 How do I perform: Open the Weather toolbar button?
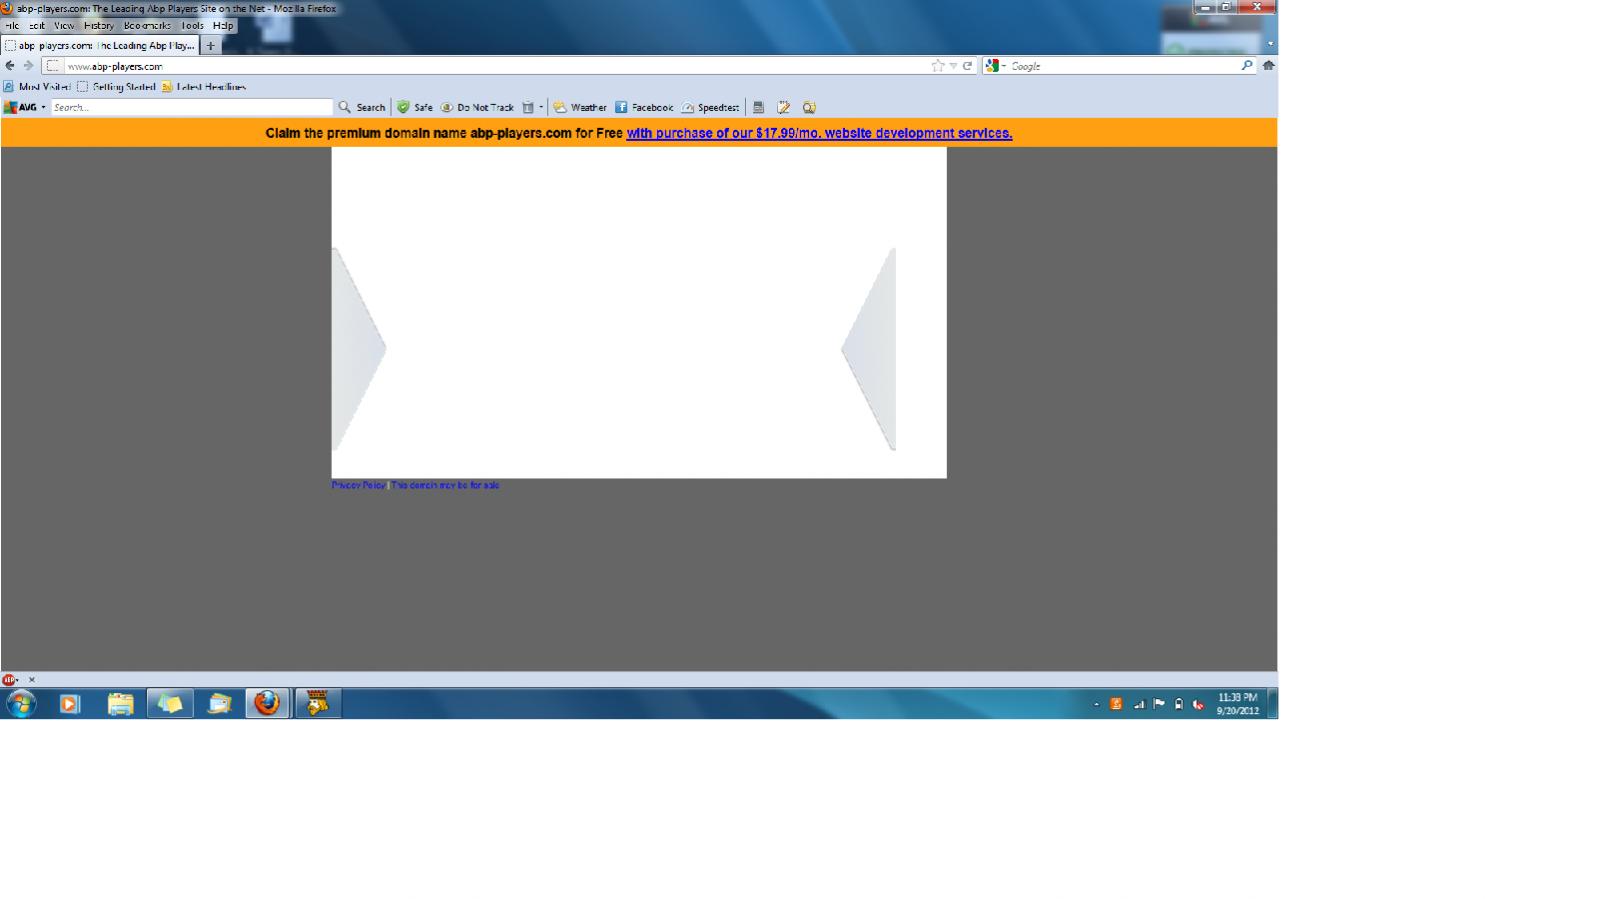click(580, 107)
